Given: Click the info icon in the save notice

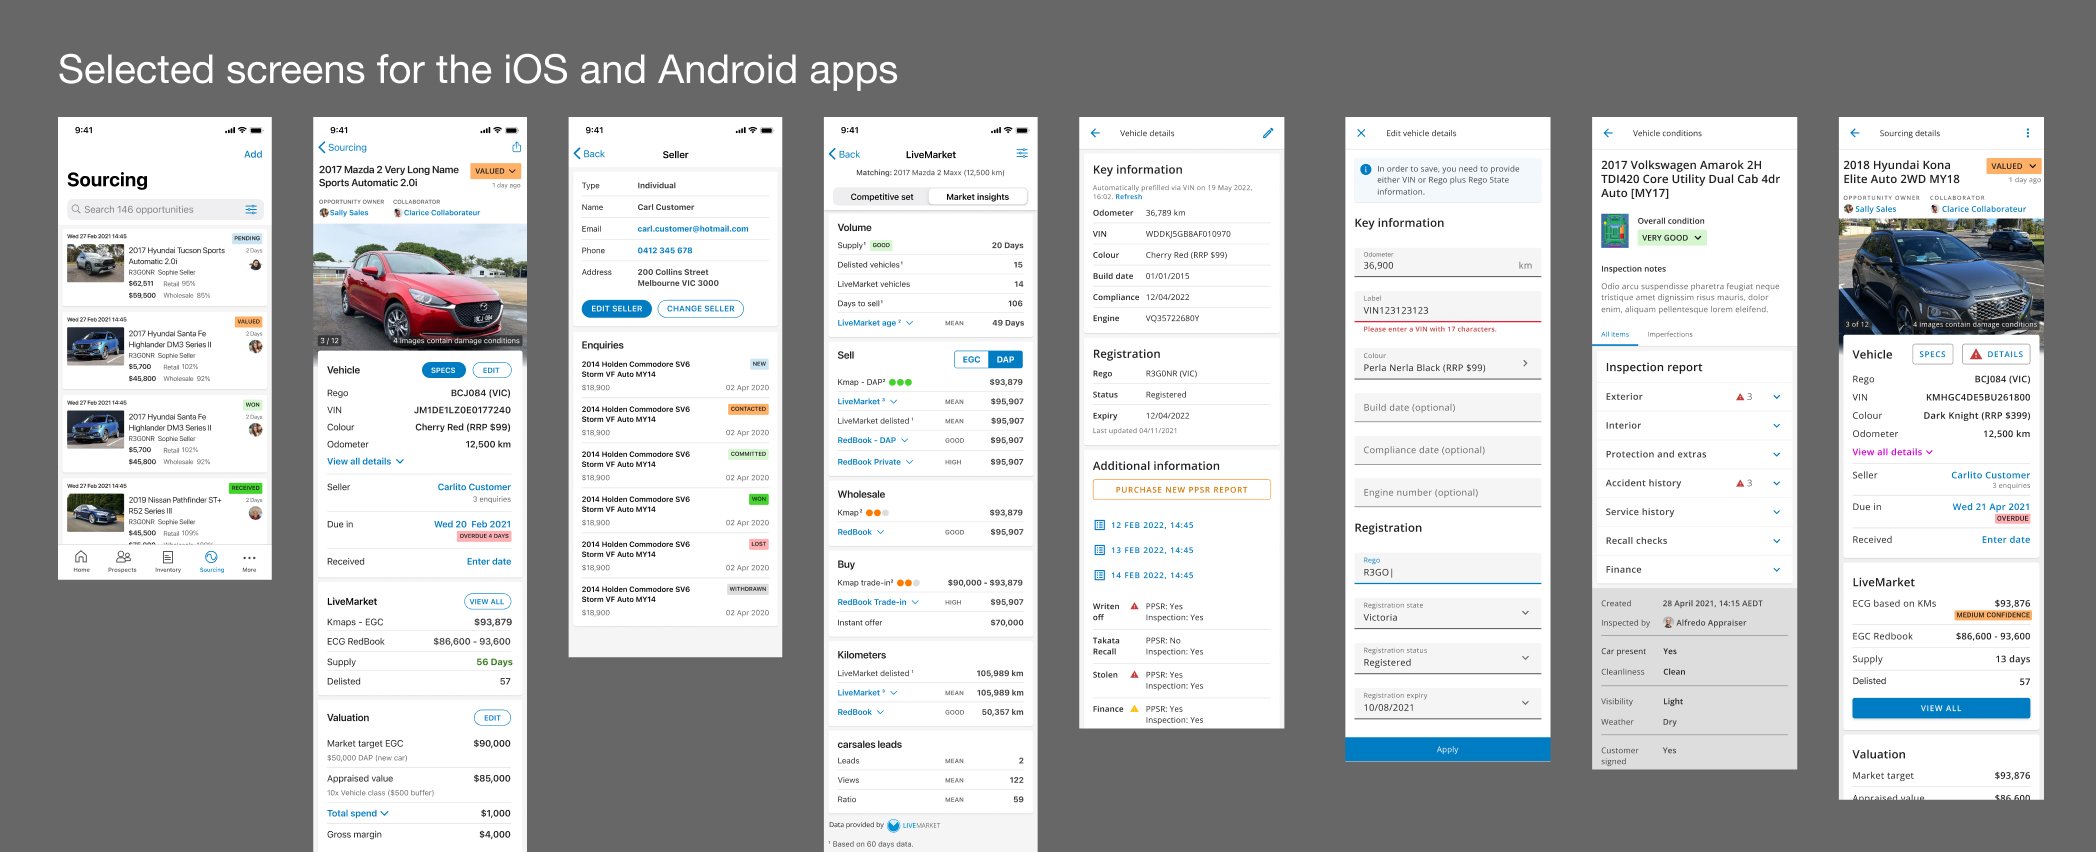Looking at the screenshot, I should [x=1366, y=169].
